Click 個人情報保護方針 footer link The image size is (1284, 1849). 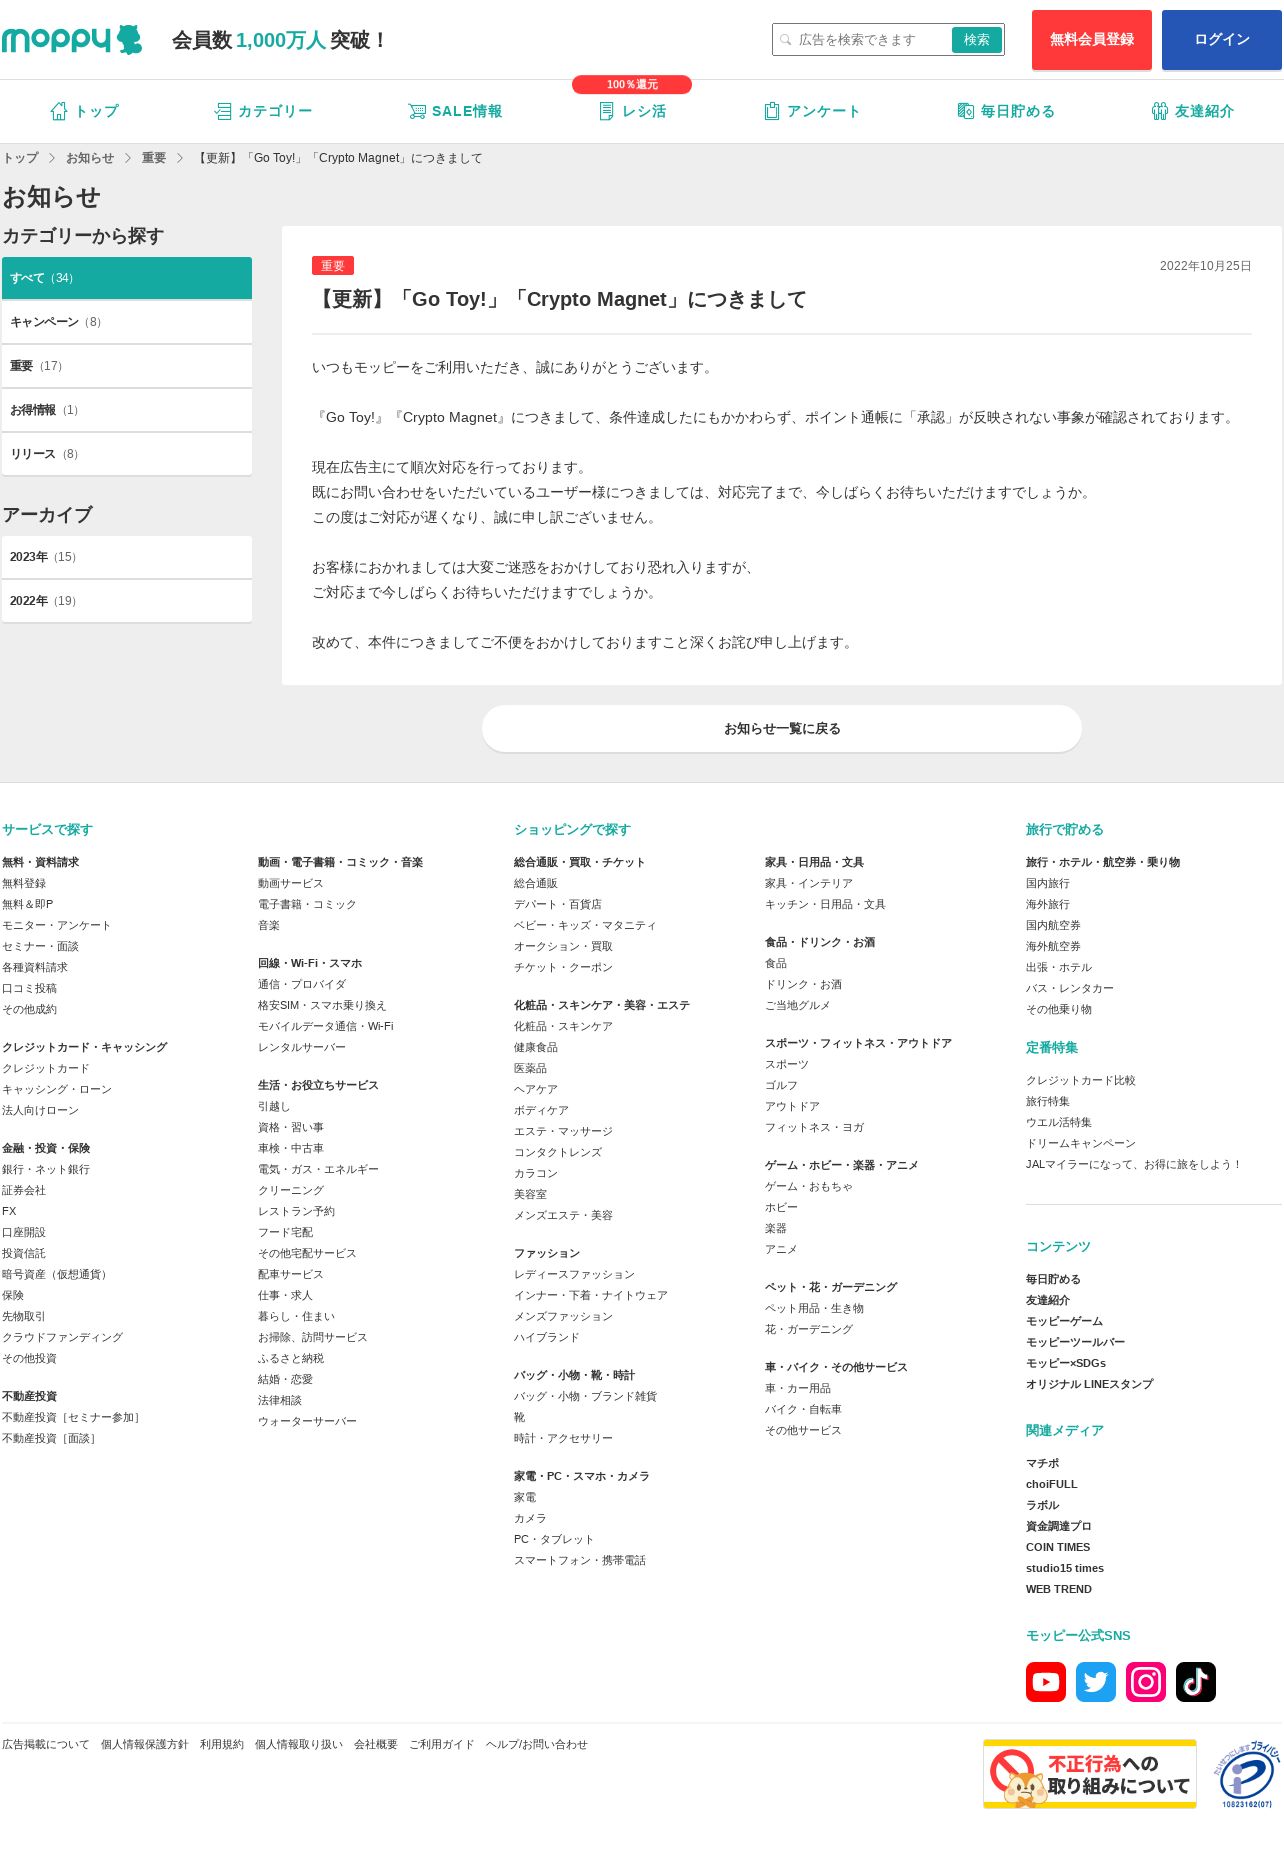[145, 1744]
